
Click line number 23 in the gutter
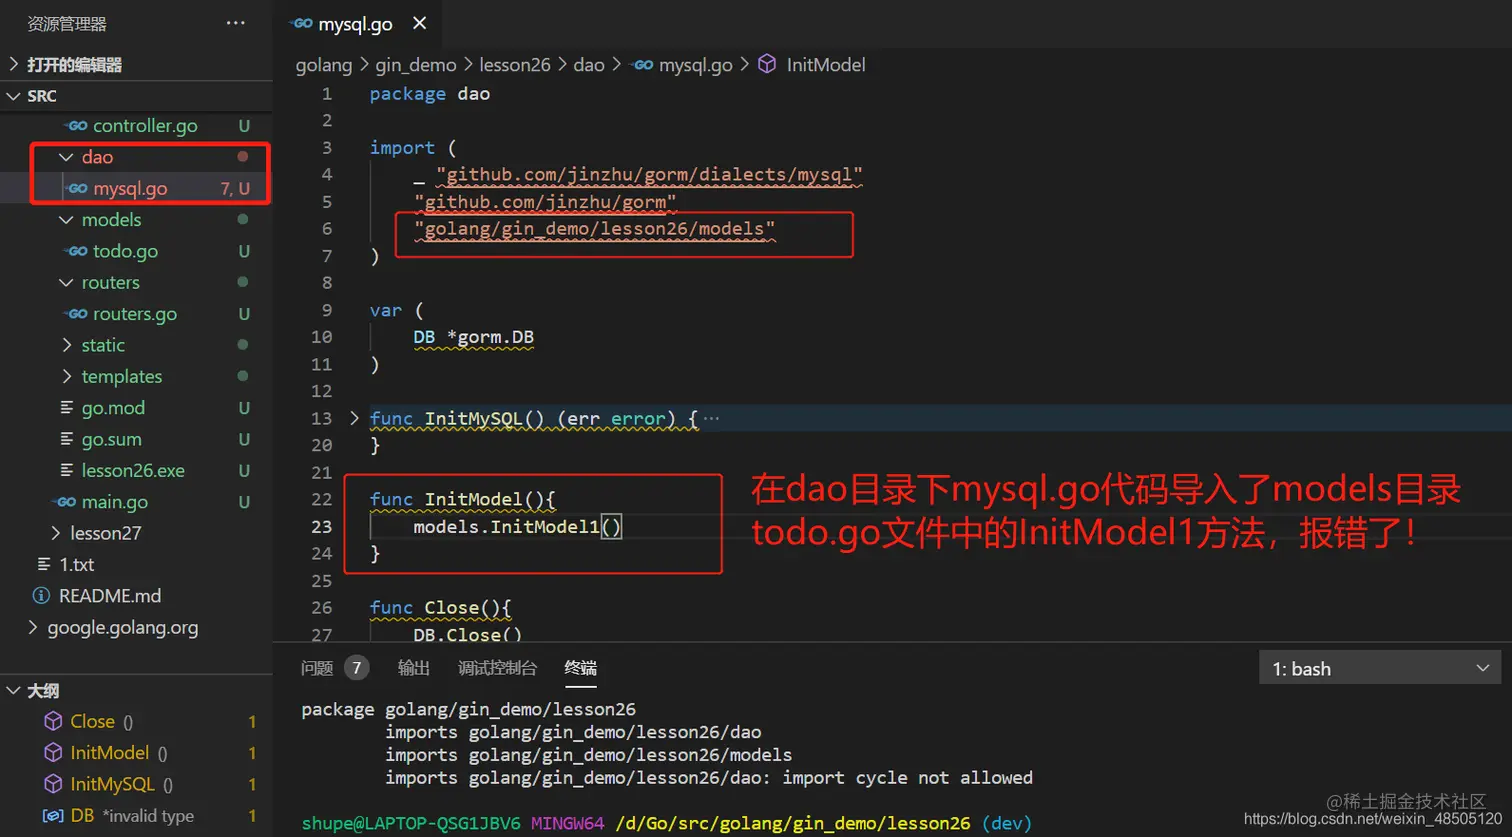(321, 526)
